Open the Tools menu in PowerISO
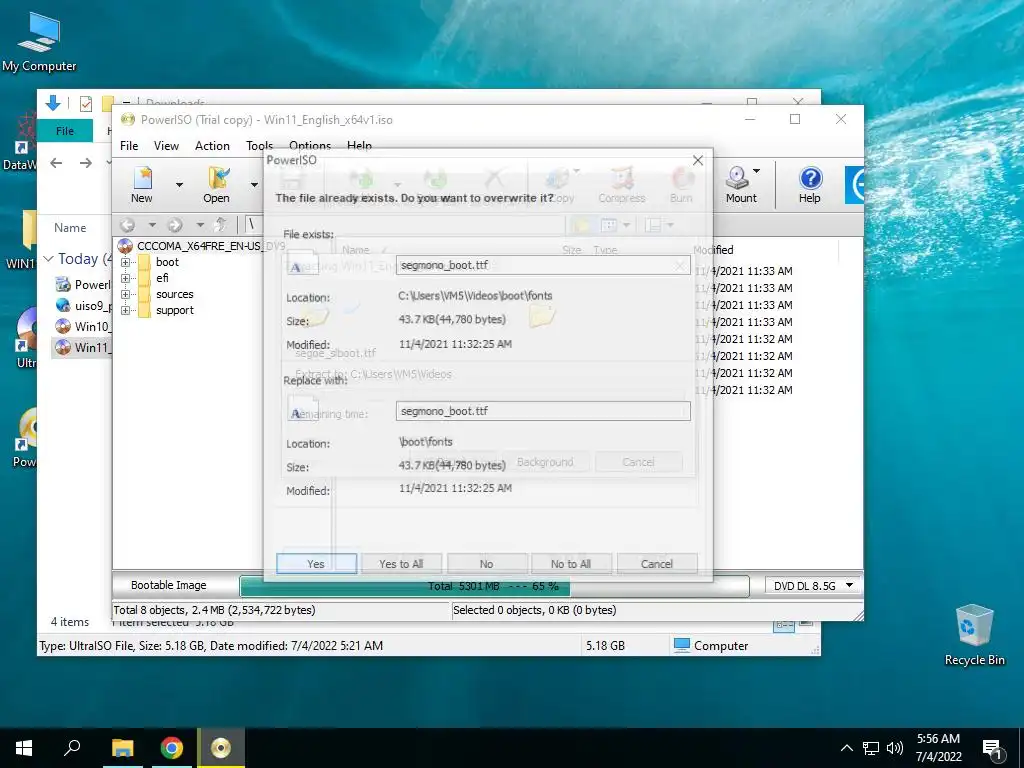 259,146
